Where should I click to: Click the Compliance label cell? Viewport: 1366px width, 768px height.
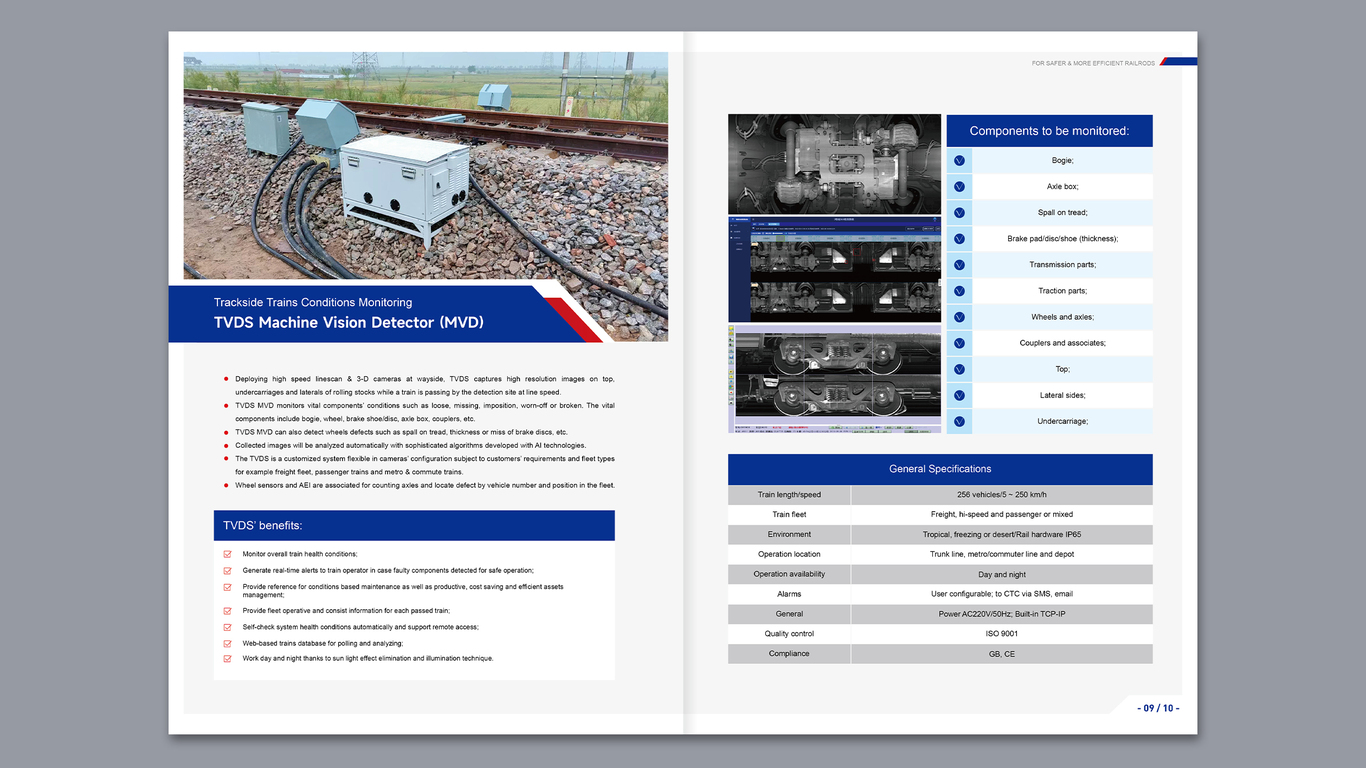coord(789,654)
